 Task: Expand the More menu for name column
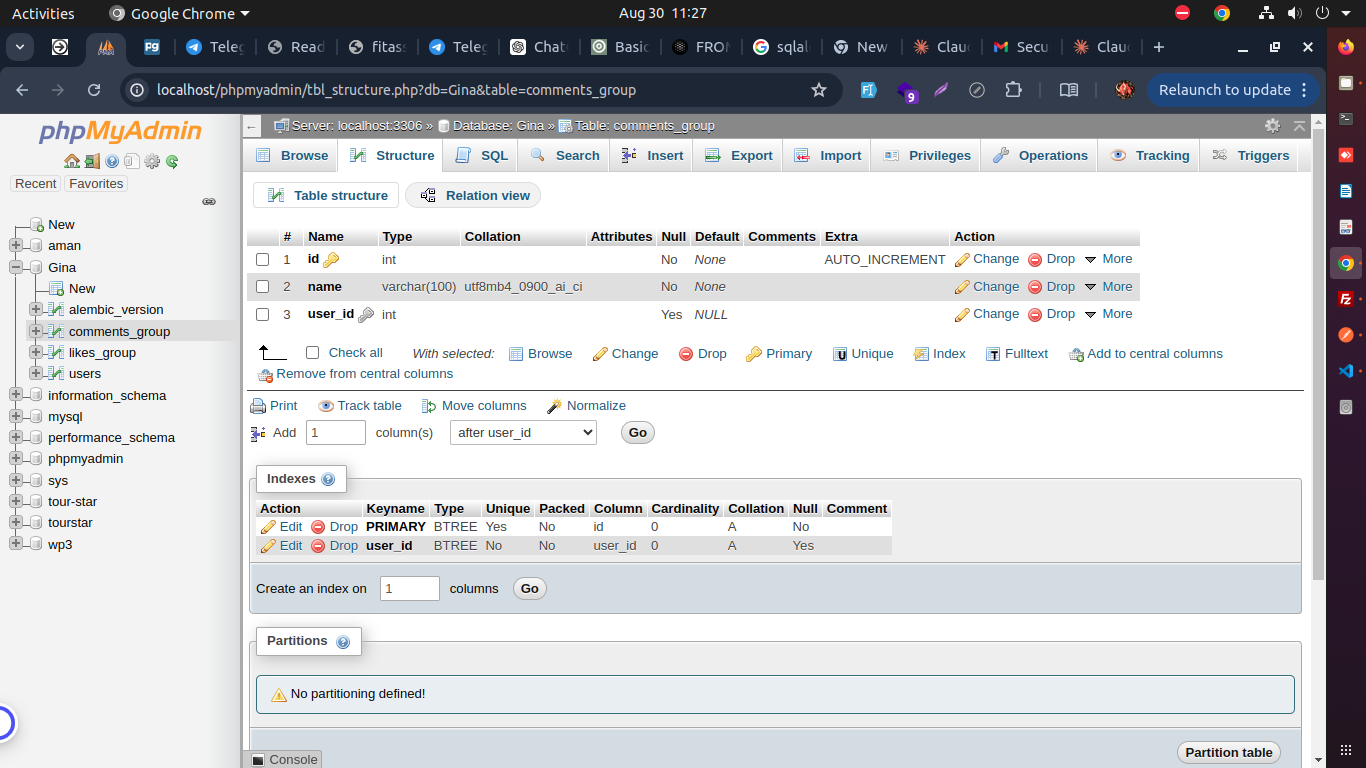point(1108,287)
